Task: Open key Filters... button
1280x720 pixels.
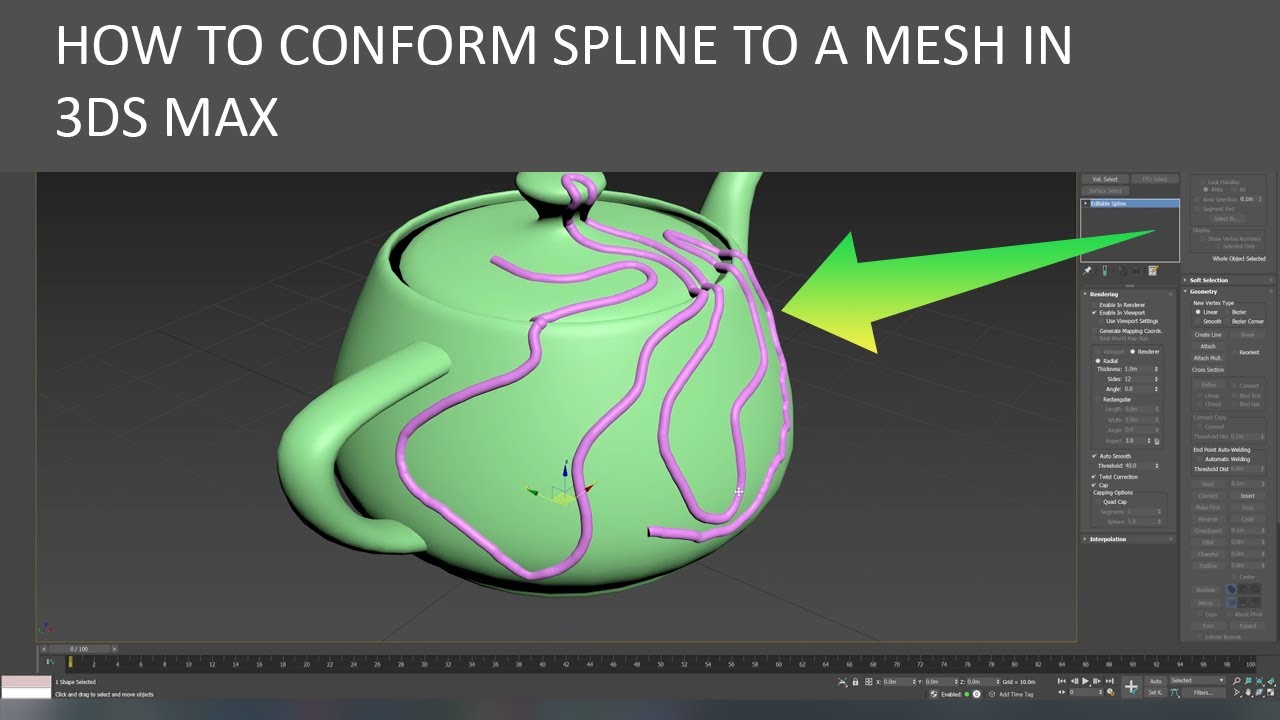Action: [x=1203, y=692]
